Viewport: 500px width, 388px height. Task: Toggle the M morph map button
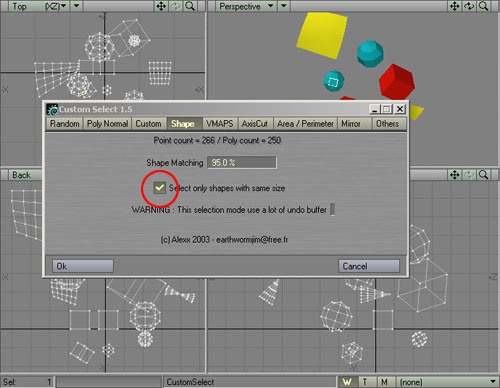pos(385,382)
